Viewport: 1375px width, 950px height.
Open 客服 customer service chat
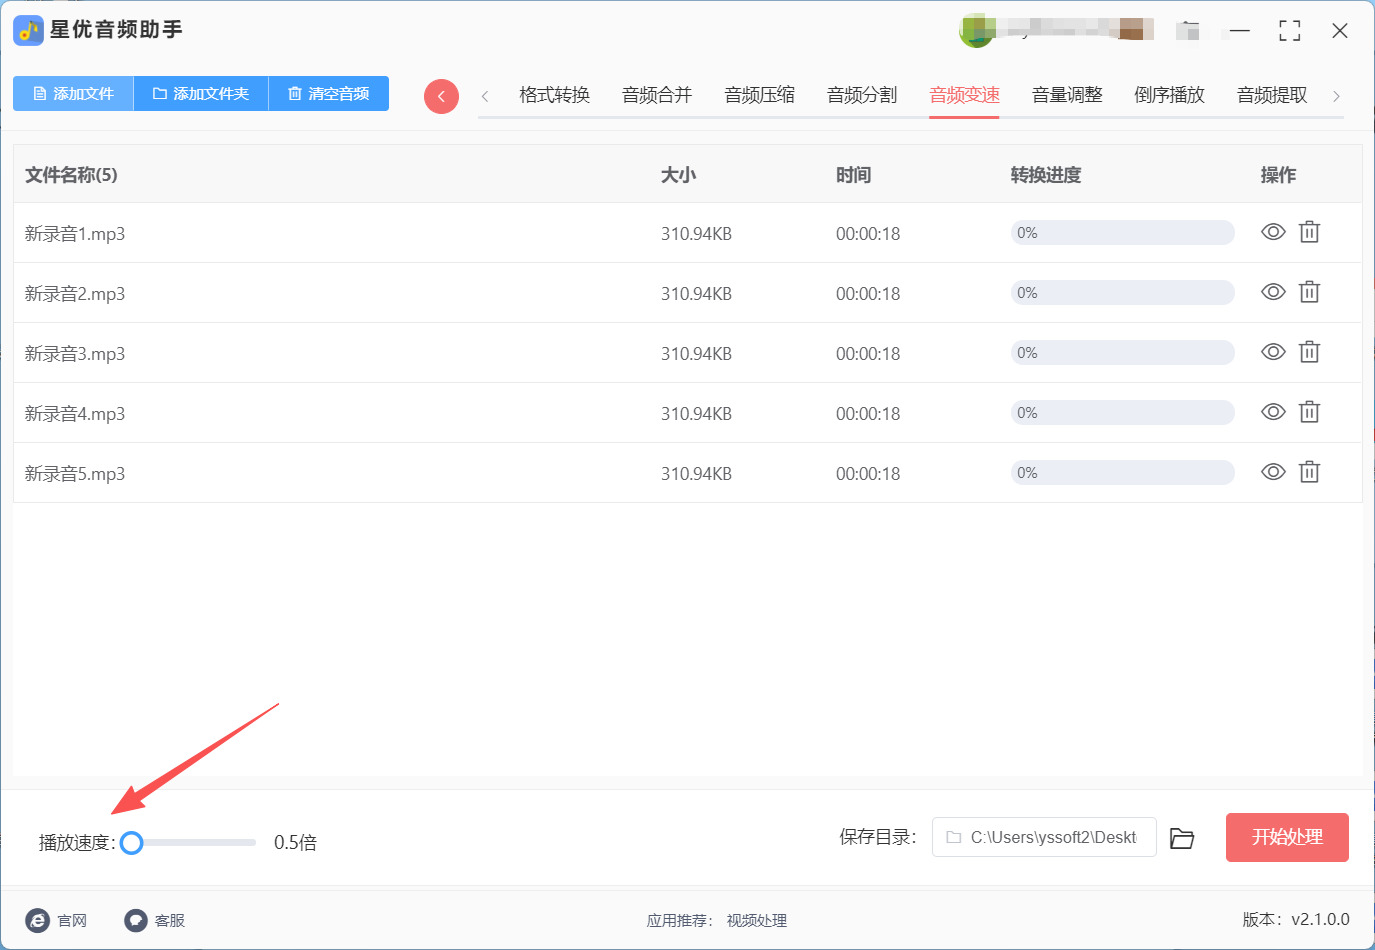[136, 920]
